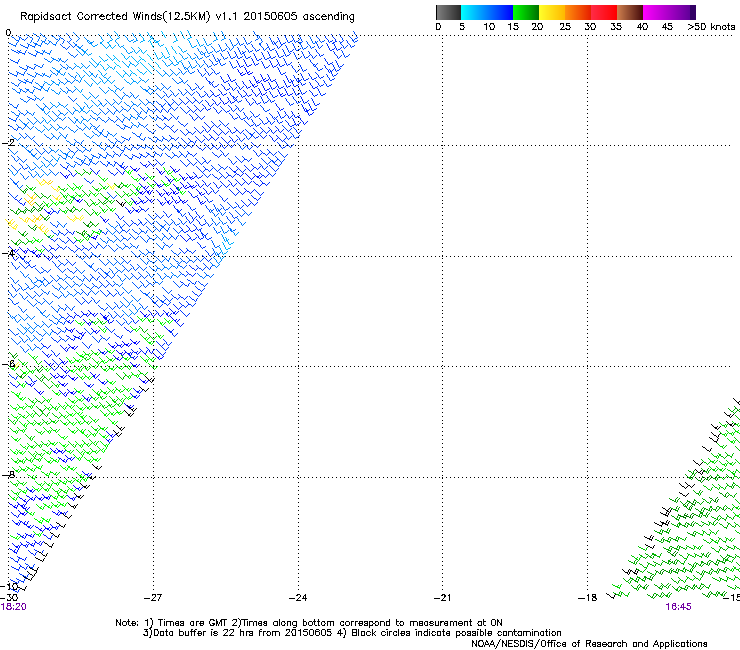The image size is (740, 650).
Task: Click the orange 25-30 knots color segment
Action: 578,12
